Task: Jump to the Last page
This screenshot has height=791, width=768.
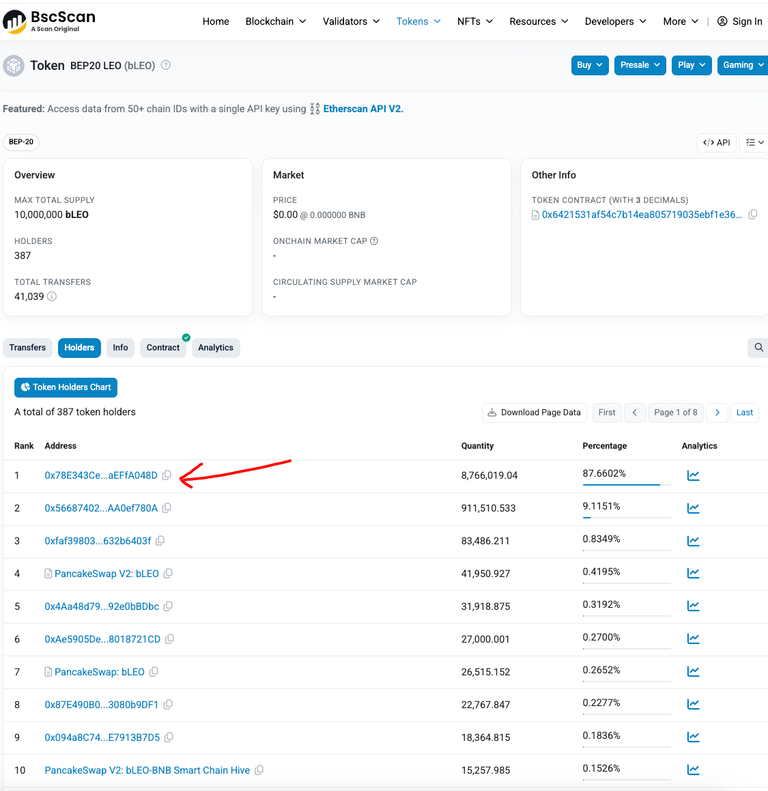Action: (744, 413)
